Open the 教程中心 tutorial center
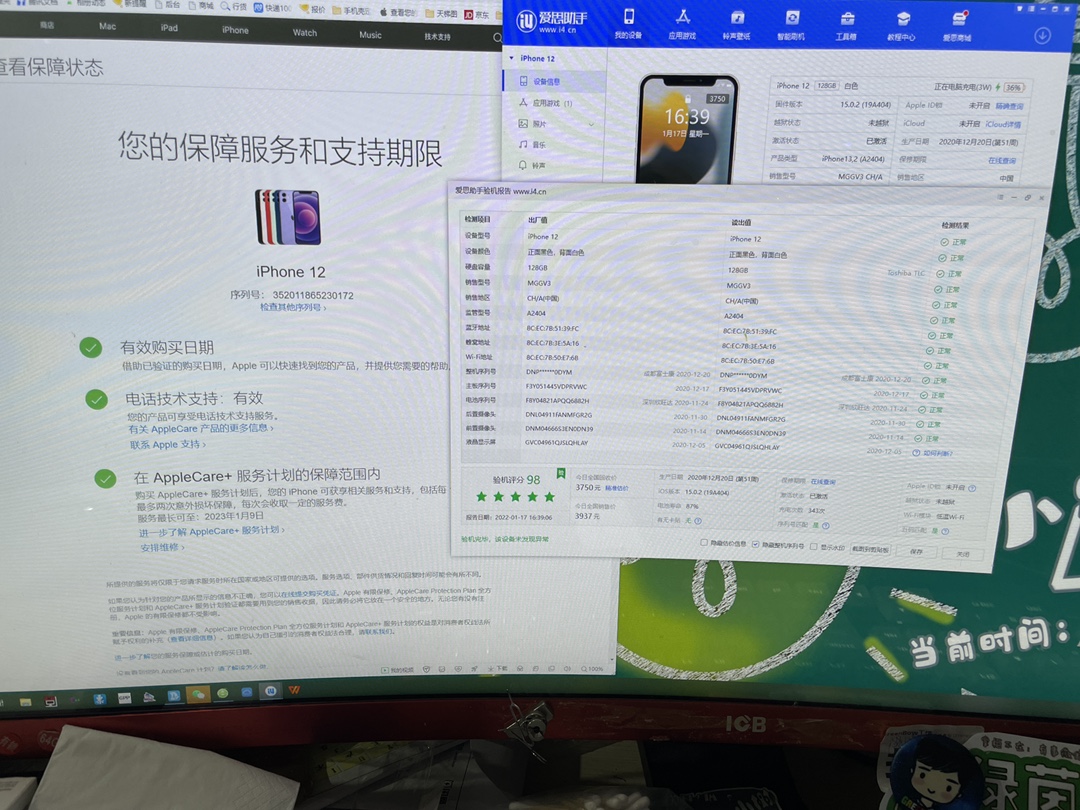 coord(902,27)
